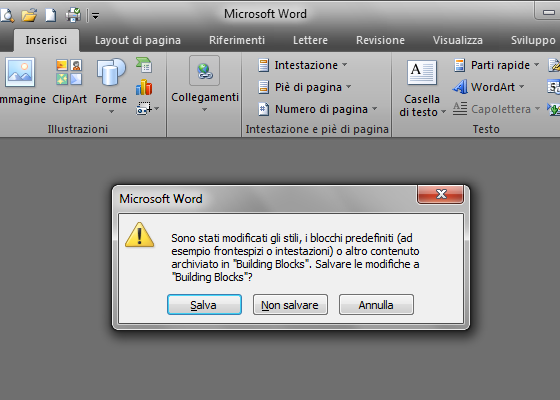Click the Salva button in dialog
Viewport: 560px width, 400px height.
[x=204, y=305]
